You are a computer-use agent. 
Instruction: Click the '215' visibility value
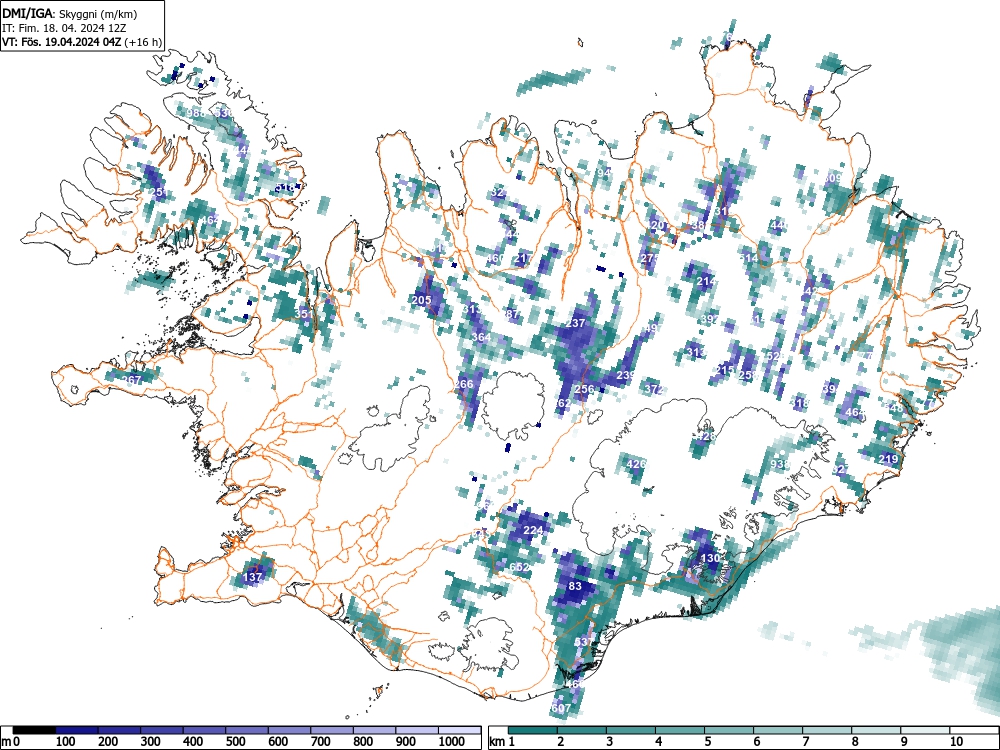[724, 371]
